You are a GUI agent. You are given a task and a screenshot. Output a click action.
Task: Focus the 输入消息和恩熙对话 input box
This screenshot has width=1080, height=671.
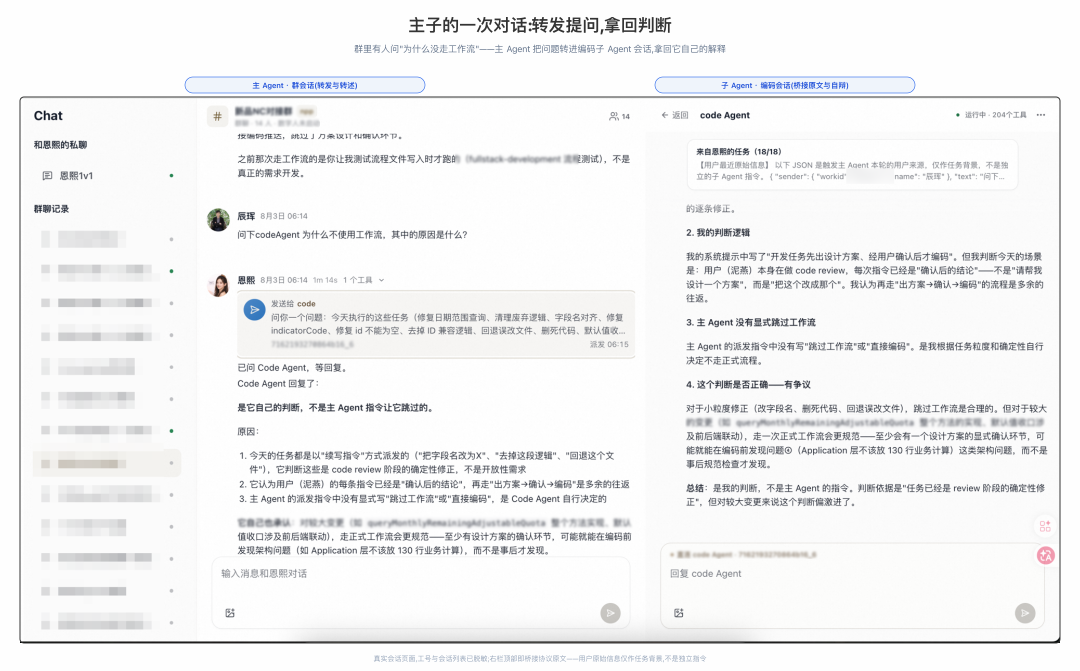click(421, 574)
